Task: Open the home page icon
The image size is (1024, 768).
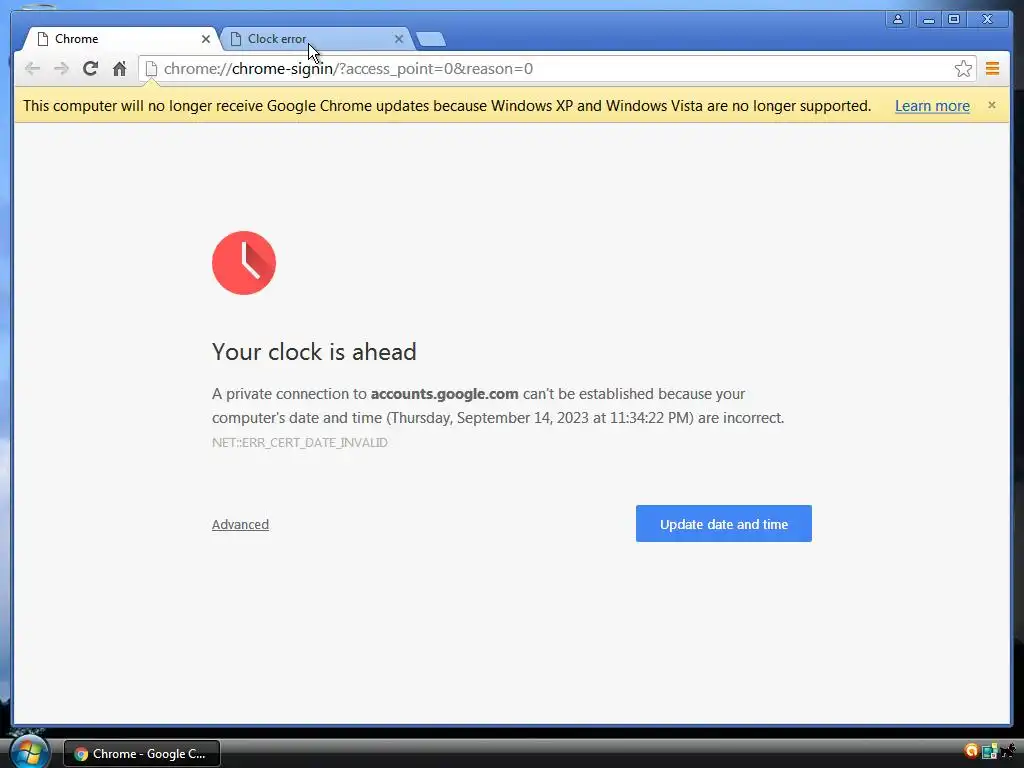Action: coord(119,69)
